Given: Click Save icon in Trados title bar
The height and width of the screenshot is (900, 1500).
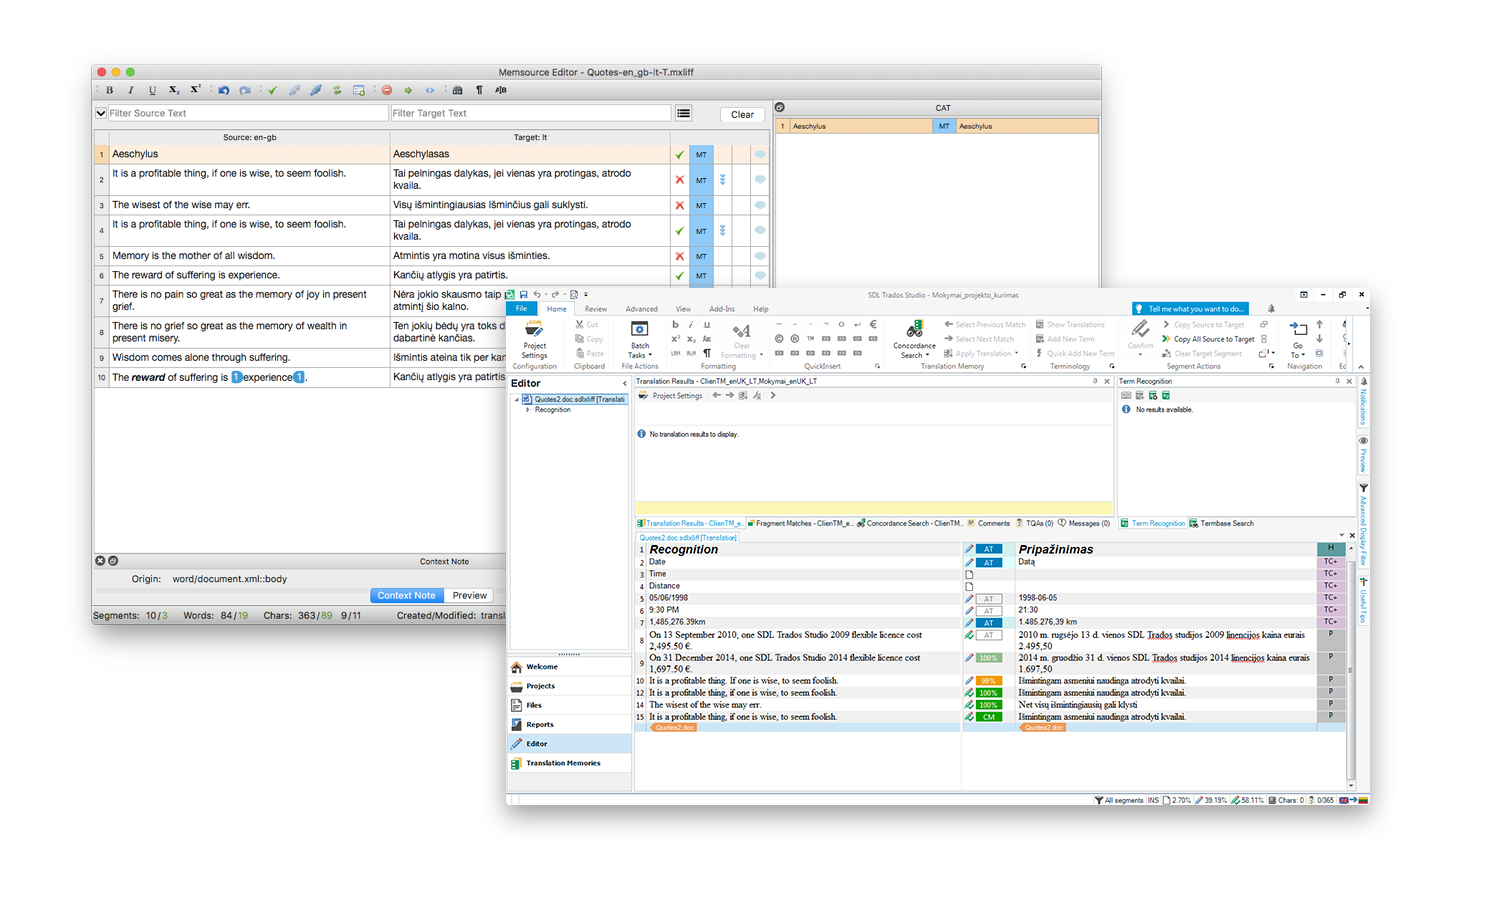Looking at the screenshot, I should [523, 295].
